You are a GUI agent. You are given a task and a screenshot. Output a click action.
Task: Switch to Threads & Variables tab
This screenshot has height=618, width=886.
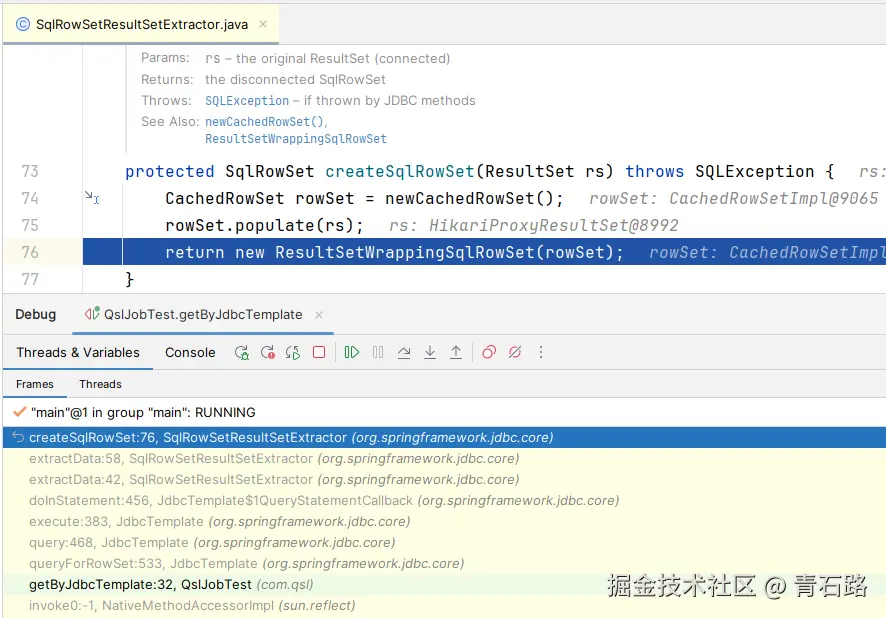click(x=78, y=352)
